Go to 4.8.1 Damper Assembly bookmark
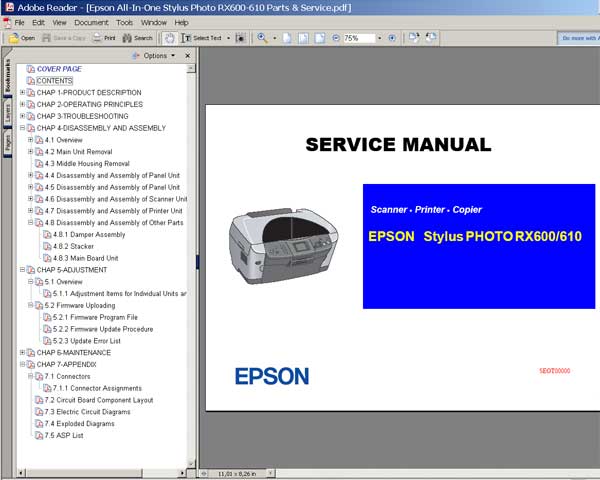 point(89,235)
